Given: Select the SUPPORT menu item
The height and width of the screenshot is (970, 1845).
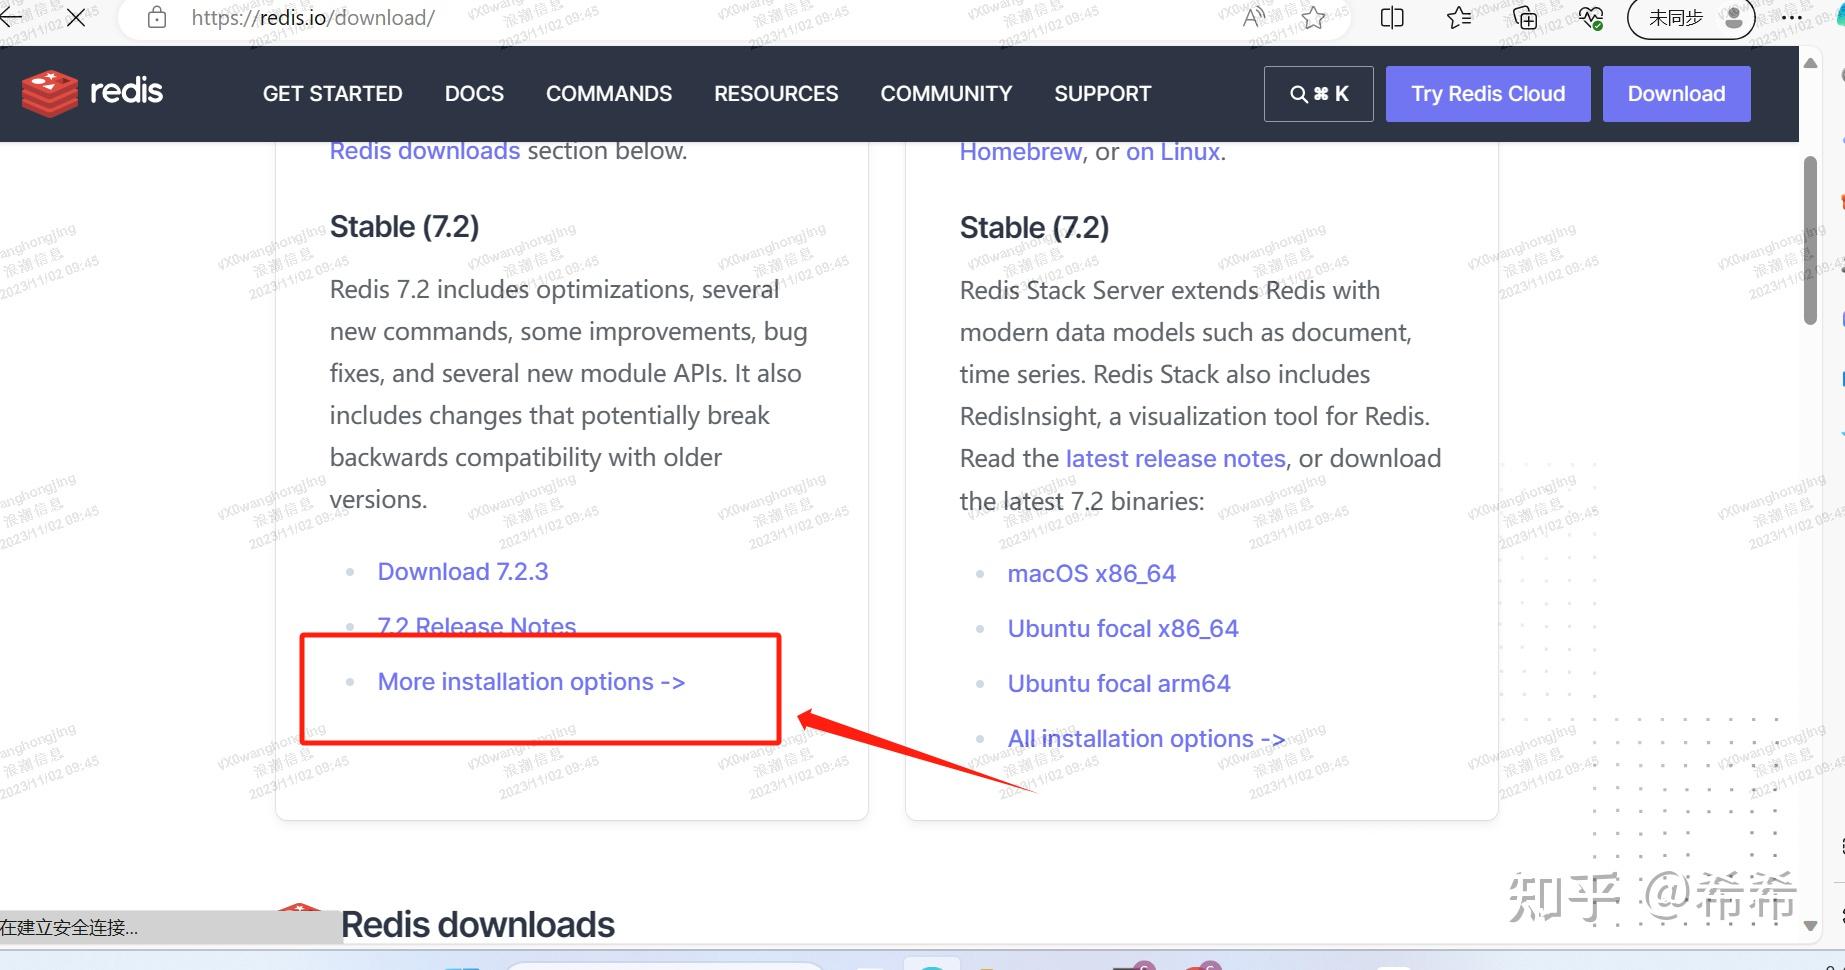Looking at the screenshot, I should coord(1102,93).
